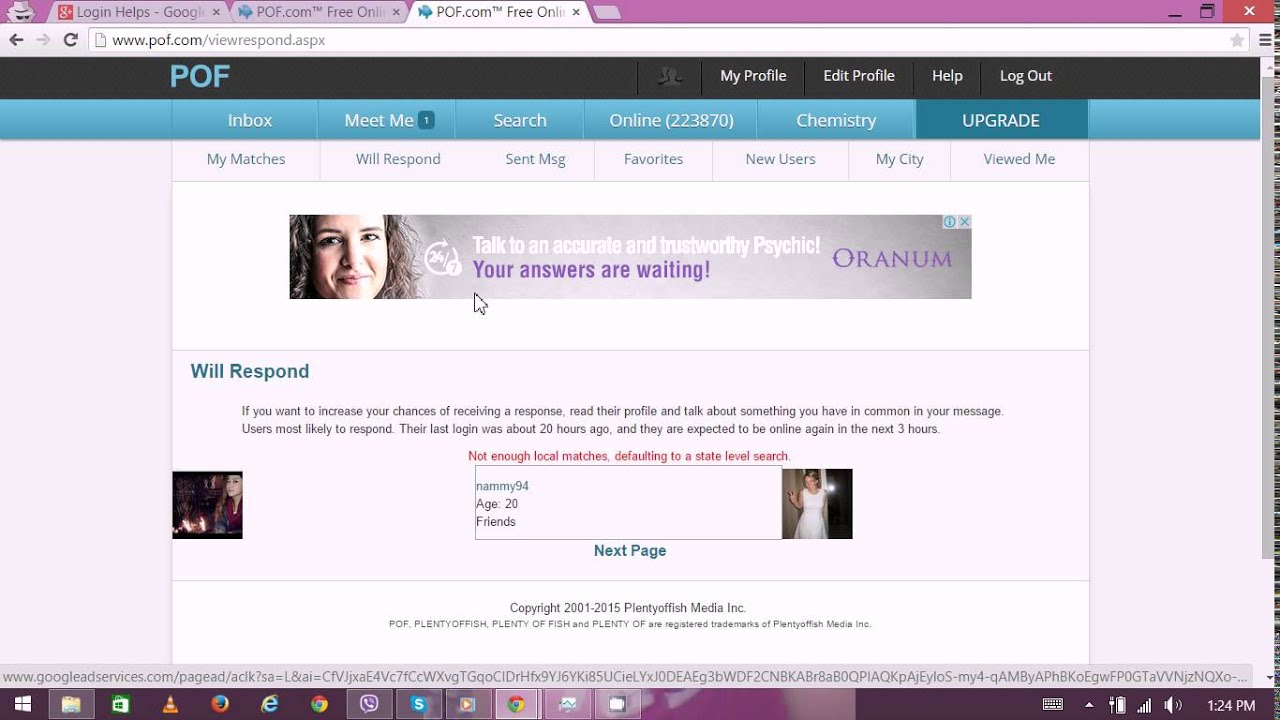Image resolution: width=1280 pixels, height=720 pixels.
Task: Close the Login Helps tab
Action: [216, 12]
